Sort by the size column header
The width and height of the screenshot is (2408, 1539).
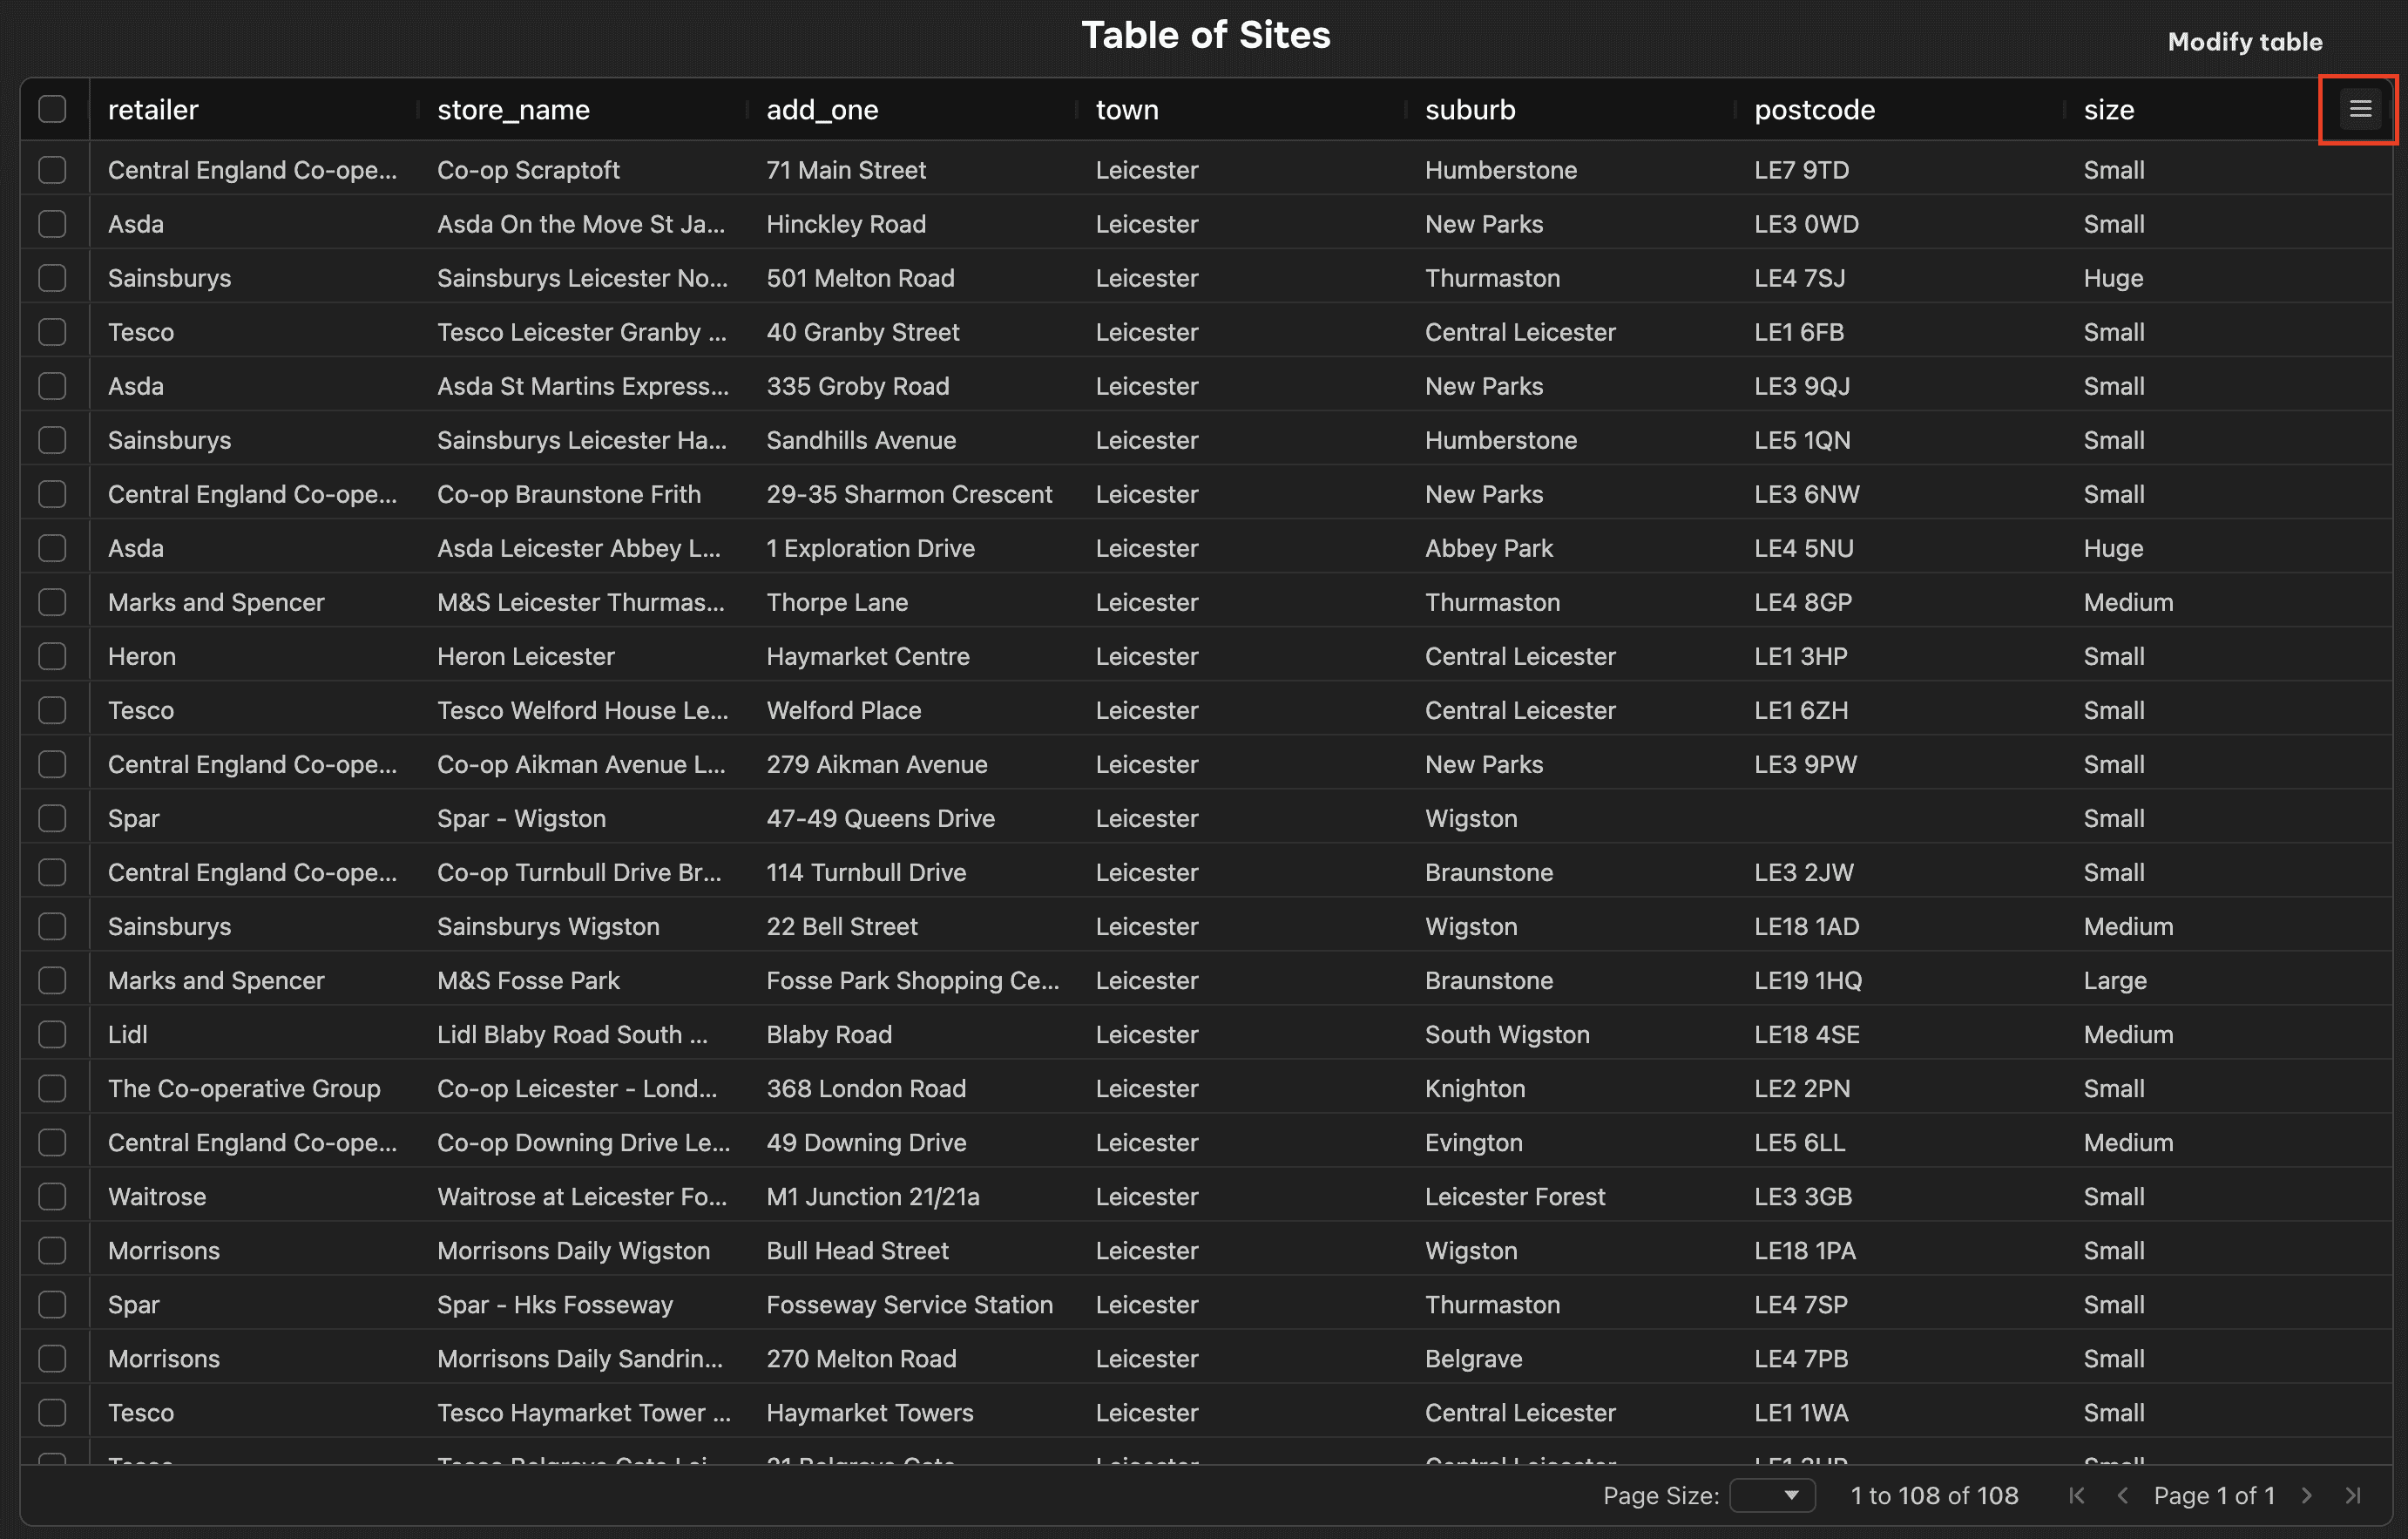(x=2109, y=109)
